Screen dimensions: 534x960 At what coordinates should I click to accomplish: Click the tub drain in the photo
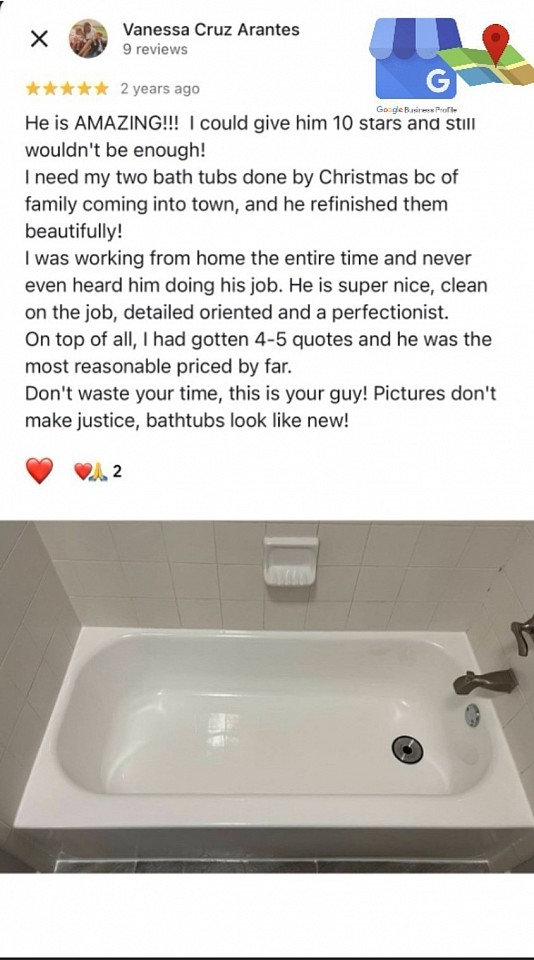[x=408, y=749]
